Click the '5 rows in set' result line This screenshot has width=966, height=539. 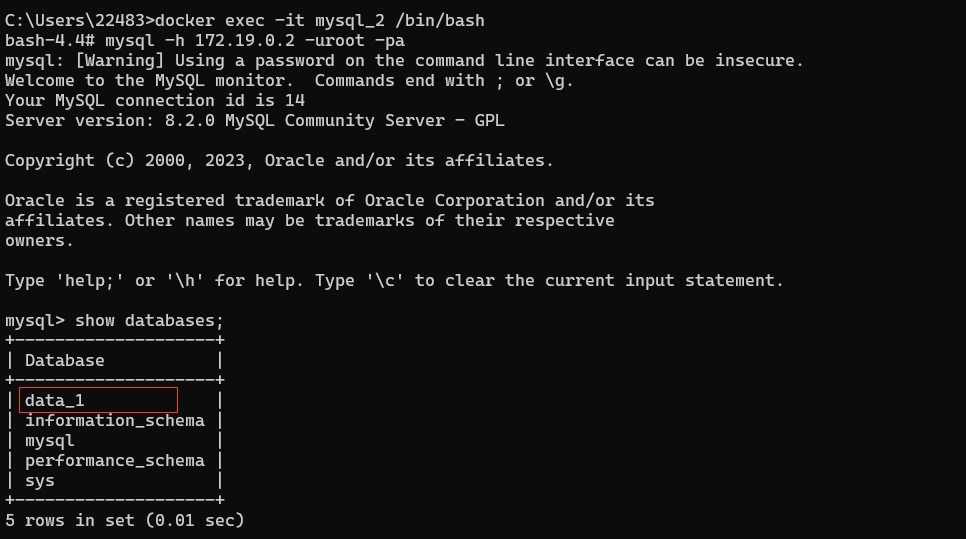point(124,521)
